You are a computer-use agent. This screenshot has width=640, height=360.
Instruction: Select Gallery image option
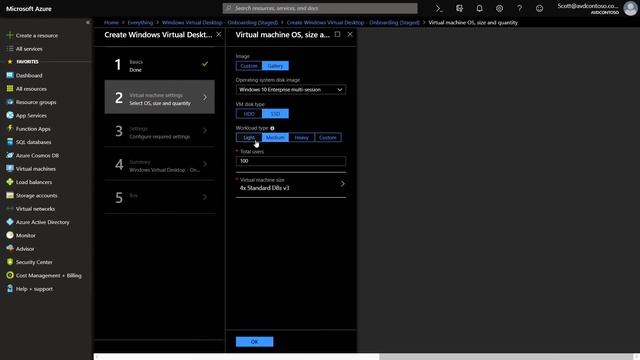tap(275, 66)
